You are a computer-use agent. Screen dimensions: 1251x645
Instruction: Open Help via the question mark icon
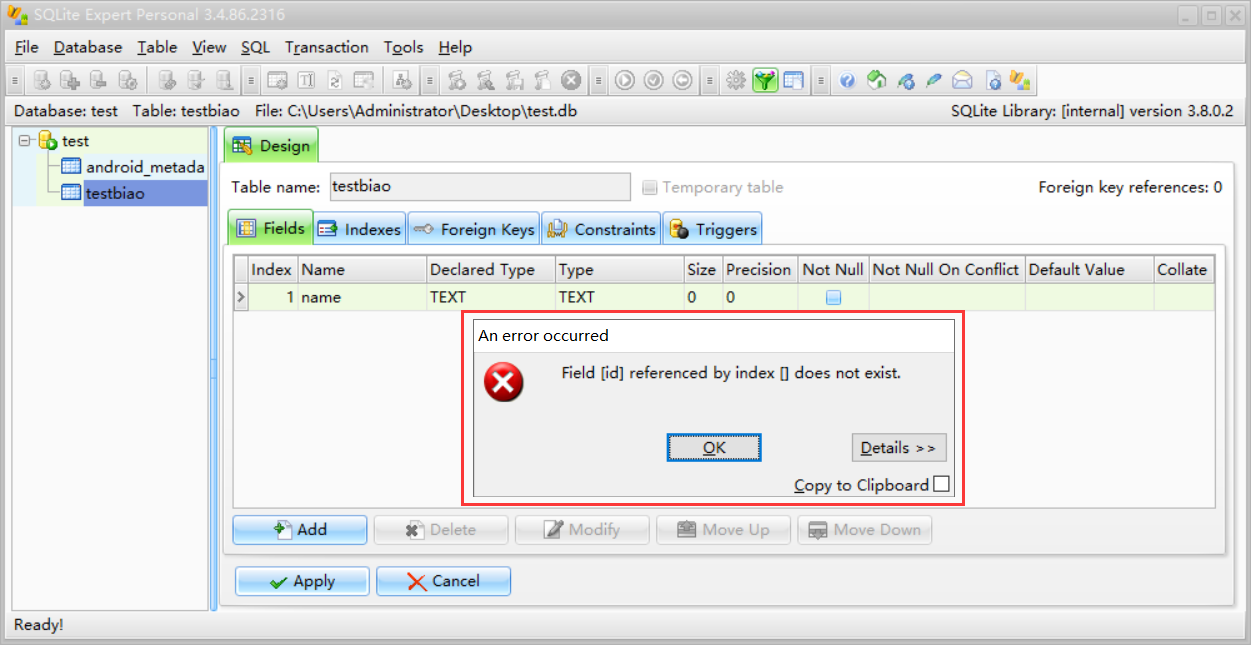pos(847,80)
